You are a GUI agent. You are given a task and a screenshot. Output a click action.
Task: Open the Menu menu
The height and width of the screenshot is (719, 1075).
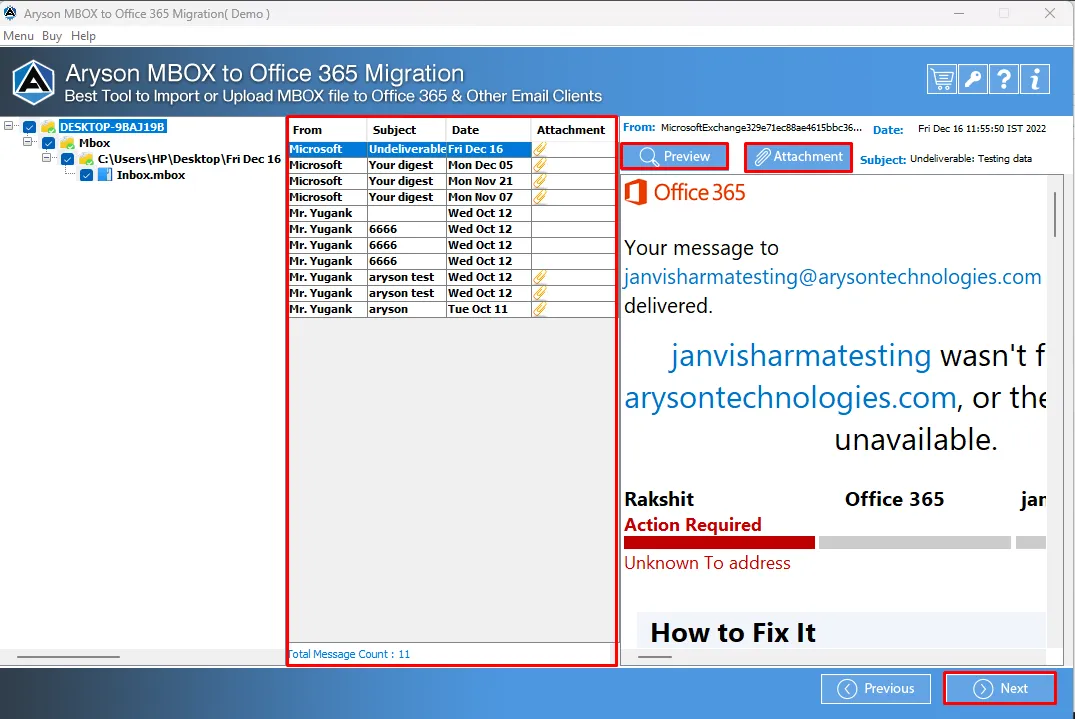click(19, 36)
